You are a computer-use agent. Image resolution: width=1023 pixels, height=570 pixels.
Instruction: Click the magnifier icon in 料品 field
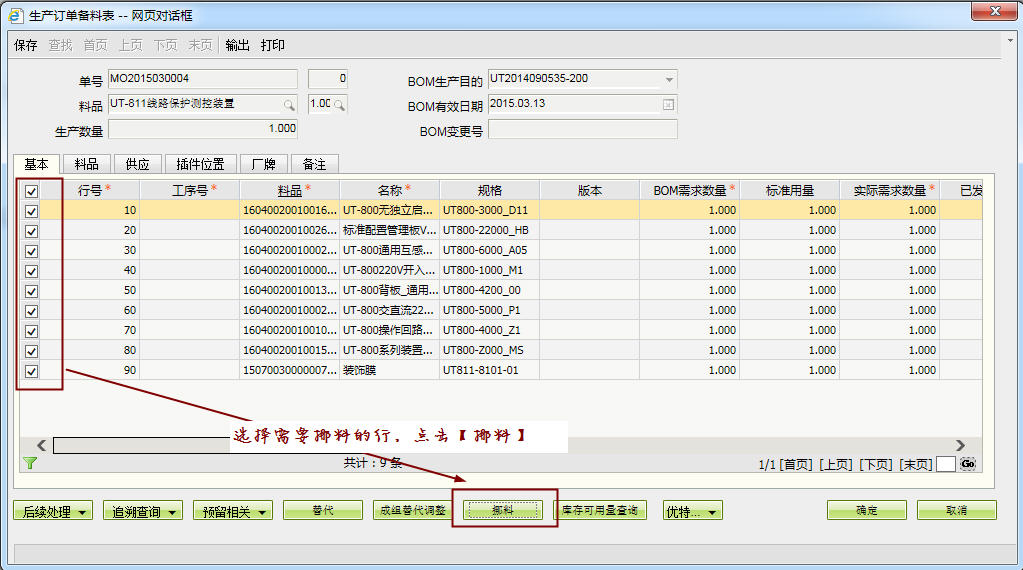pos(289,105)
